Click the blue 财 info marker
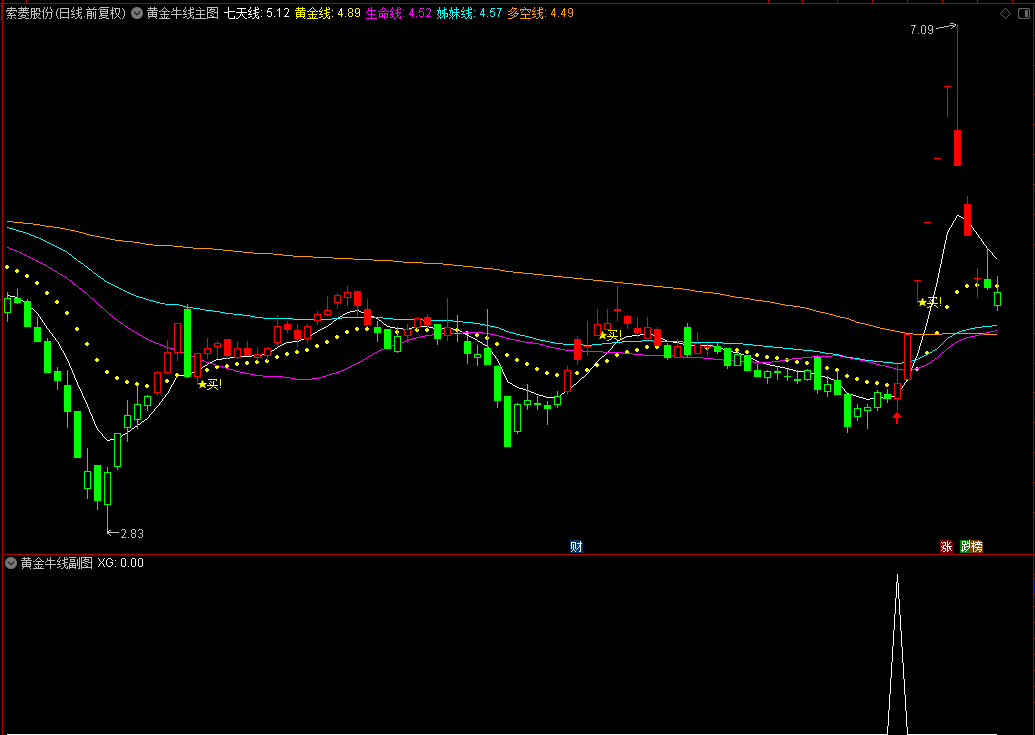The width and height of the screenshot is (1035, 735). (576, 546)
